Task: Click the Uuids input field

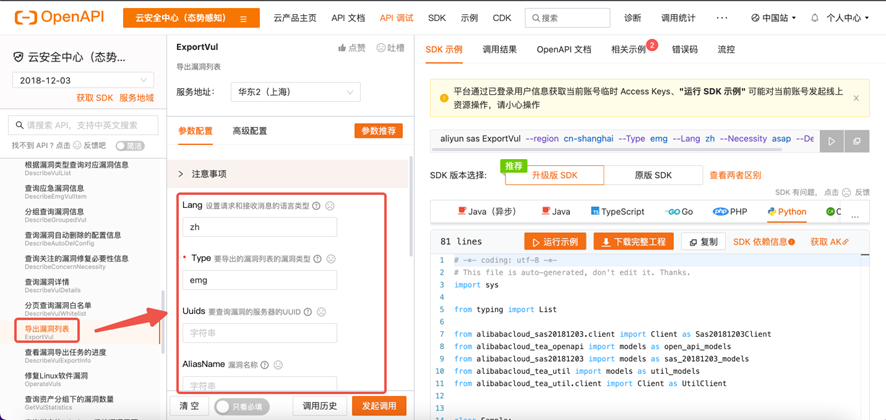Action: tap(260, 333)
